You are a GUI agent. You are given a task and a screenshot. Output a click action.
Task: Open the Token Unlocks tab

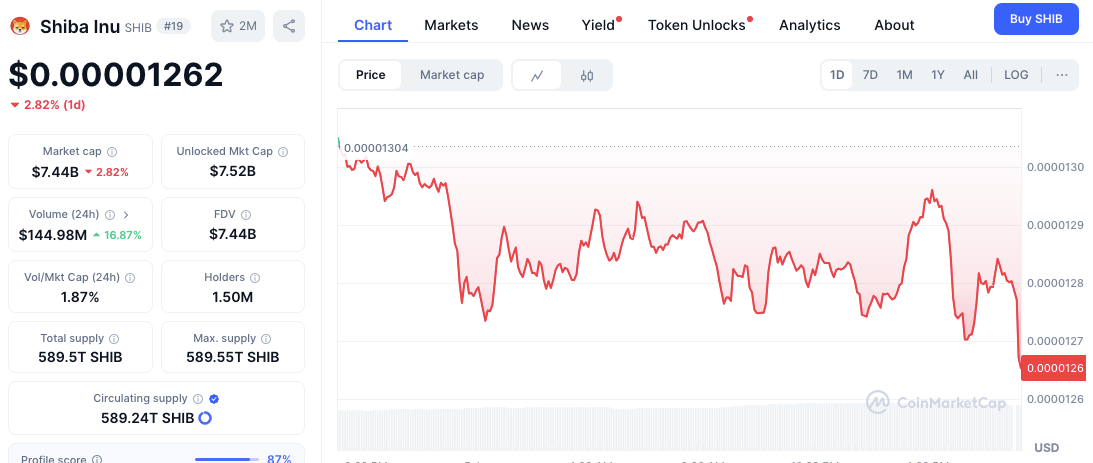click(x=697, y=25)
